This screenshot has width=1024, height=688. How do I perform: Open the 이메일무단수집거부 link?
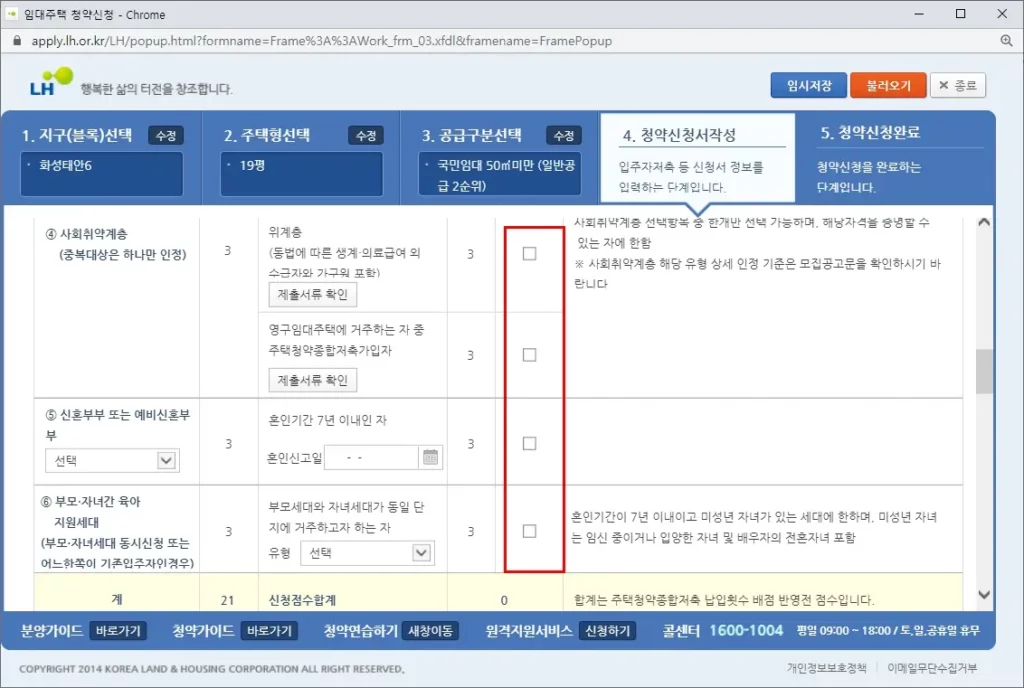tap(932, 667)
